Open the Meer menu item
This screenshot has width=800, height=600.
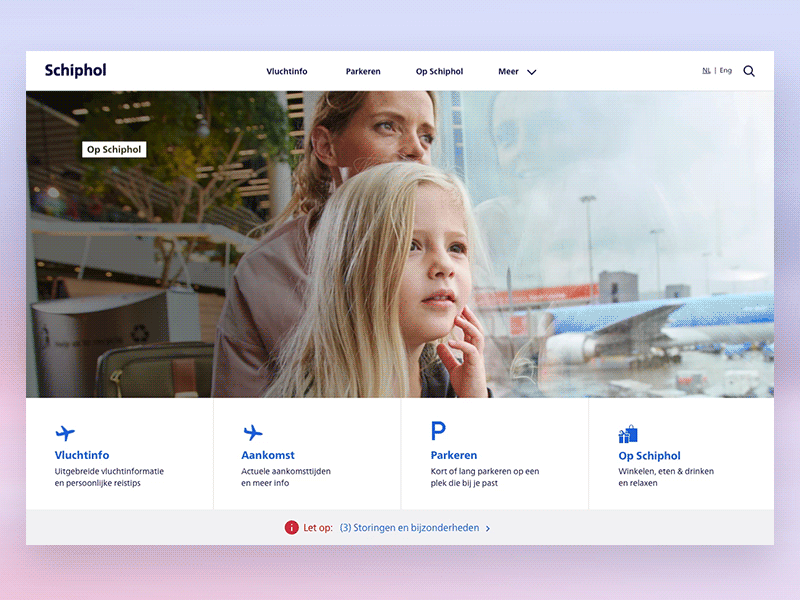(x=508, y=71)
